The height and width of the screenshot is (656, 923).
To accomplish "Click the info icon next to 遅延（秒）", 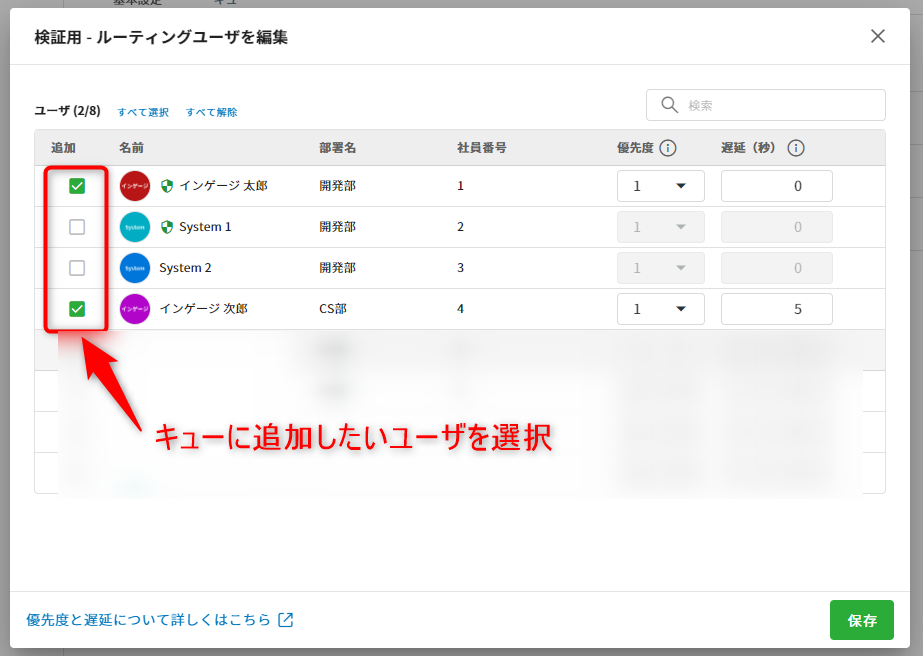I will coord(796,148).
